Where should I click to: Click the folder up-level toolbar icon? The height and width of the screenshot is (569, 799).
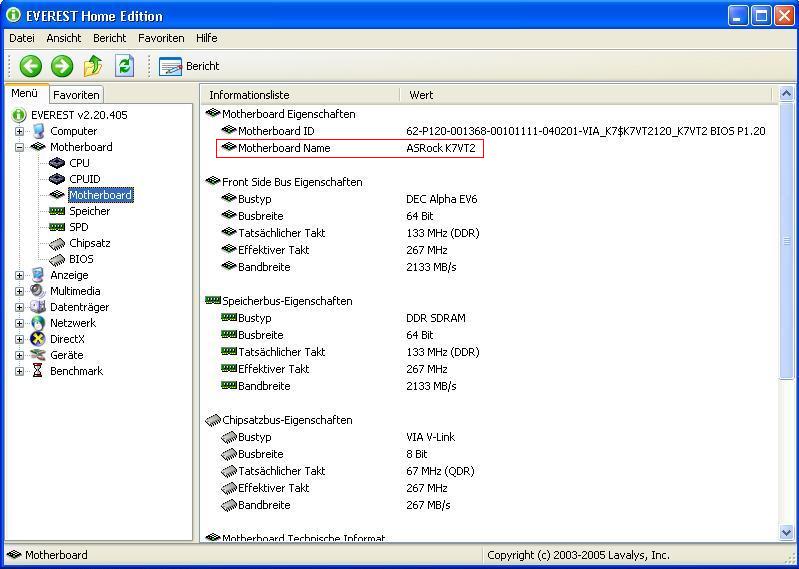click(93, 66)
